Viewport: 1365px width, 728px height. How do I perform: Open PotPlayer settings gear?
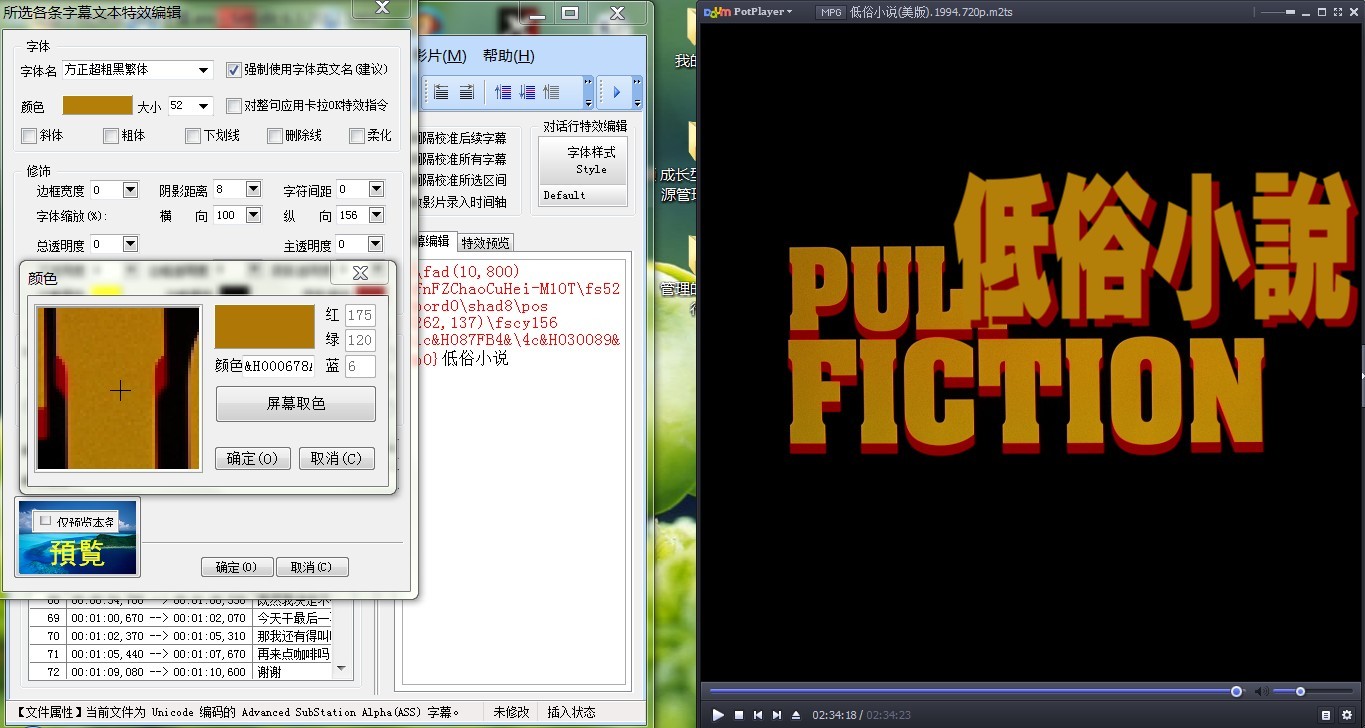click(x=1346, y=715)
